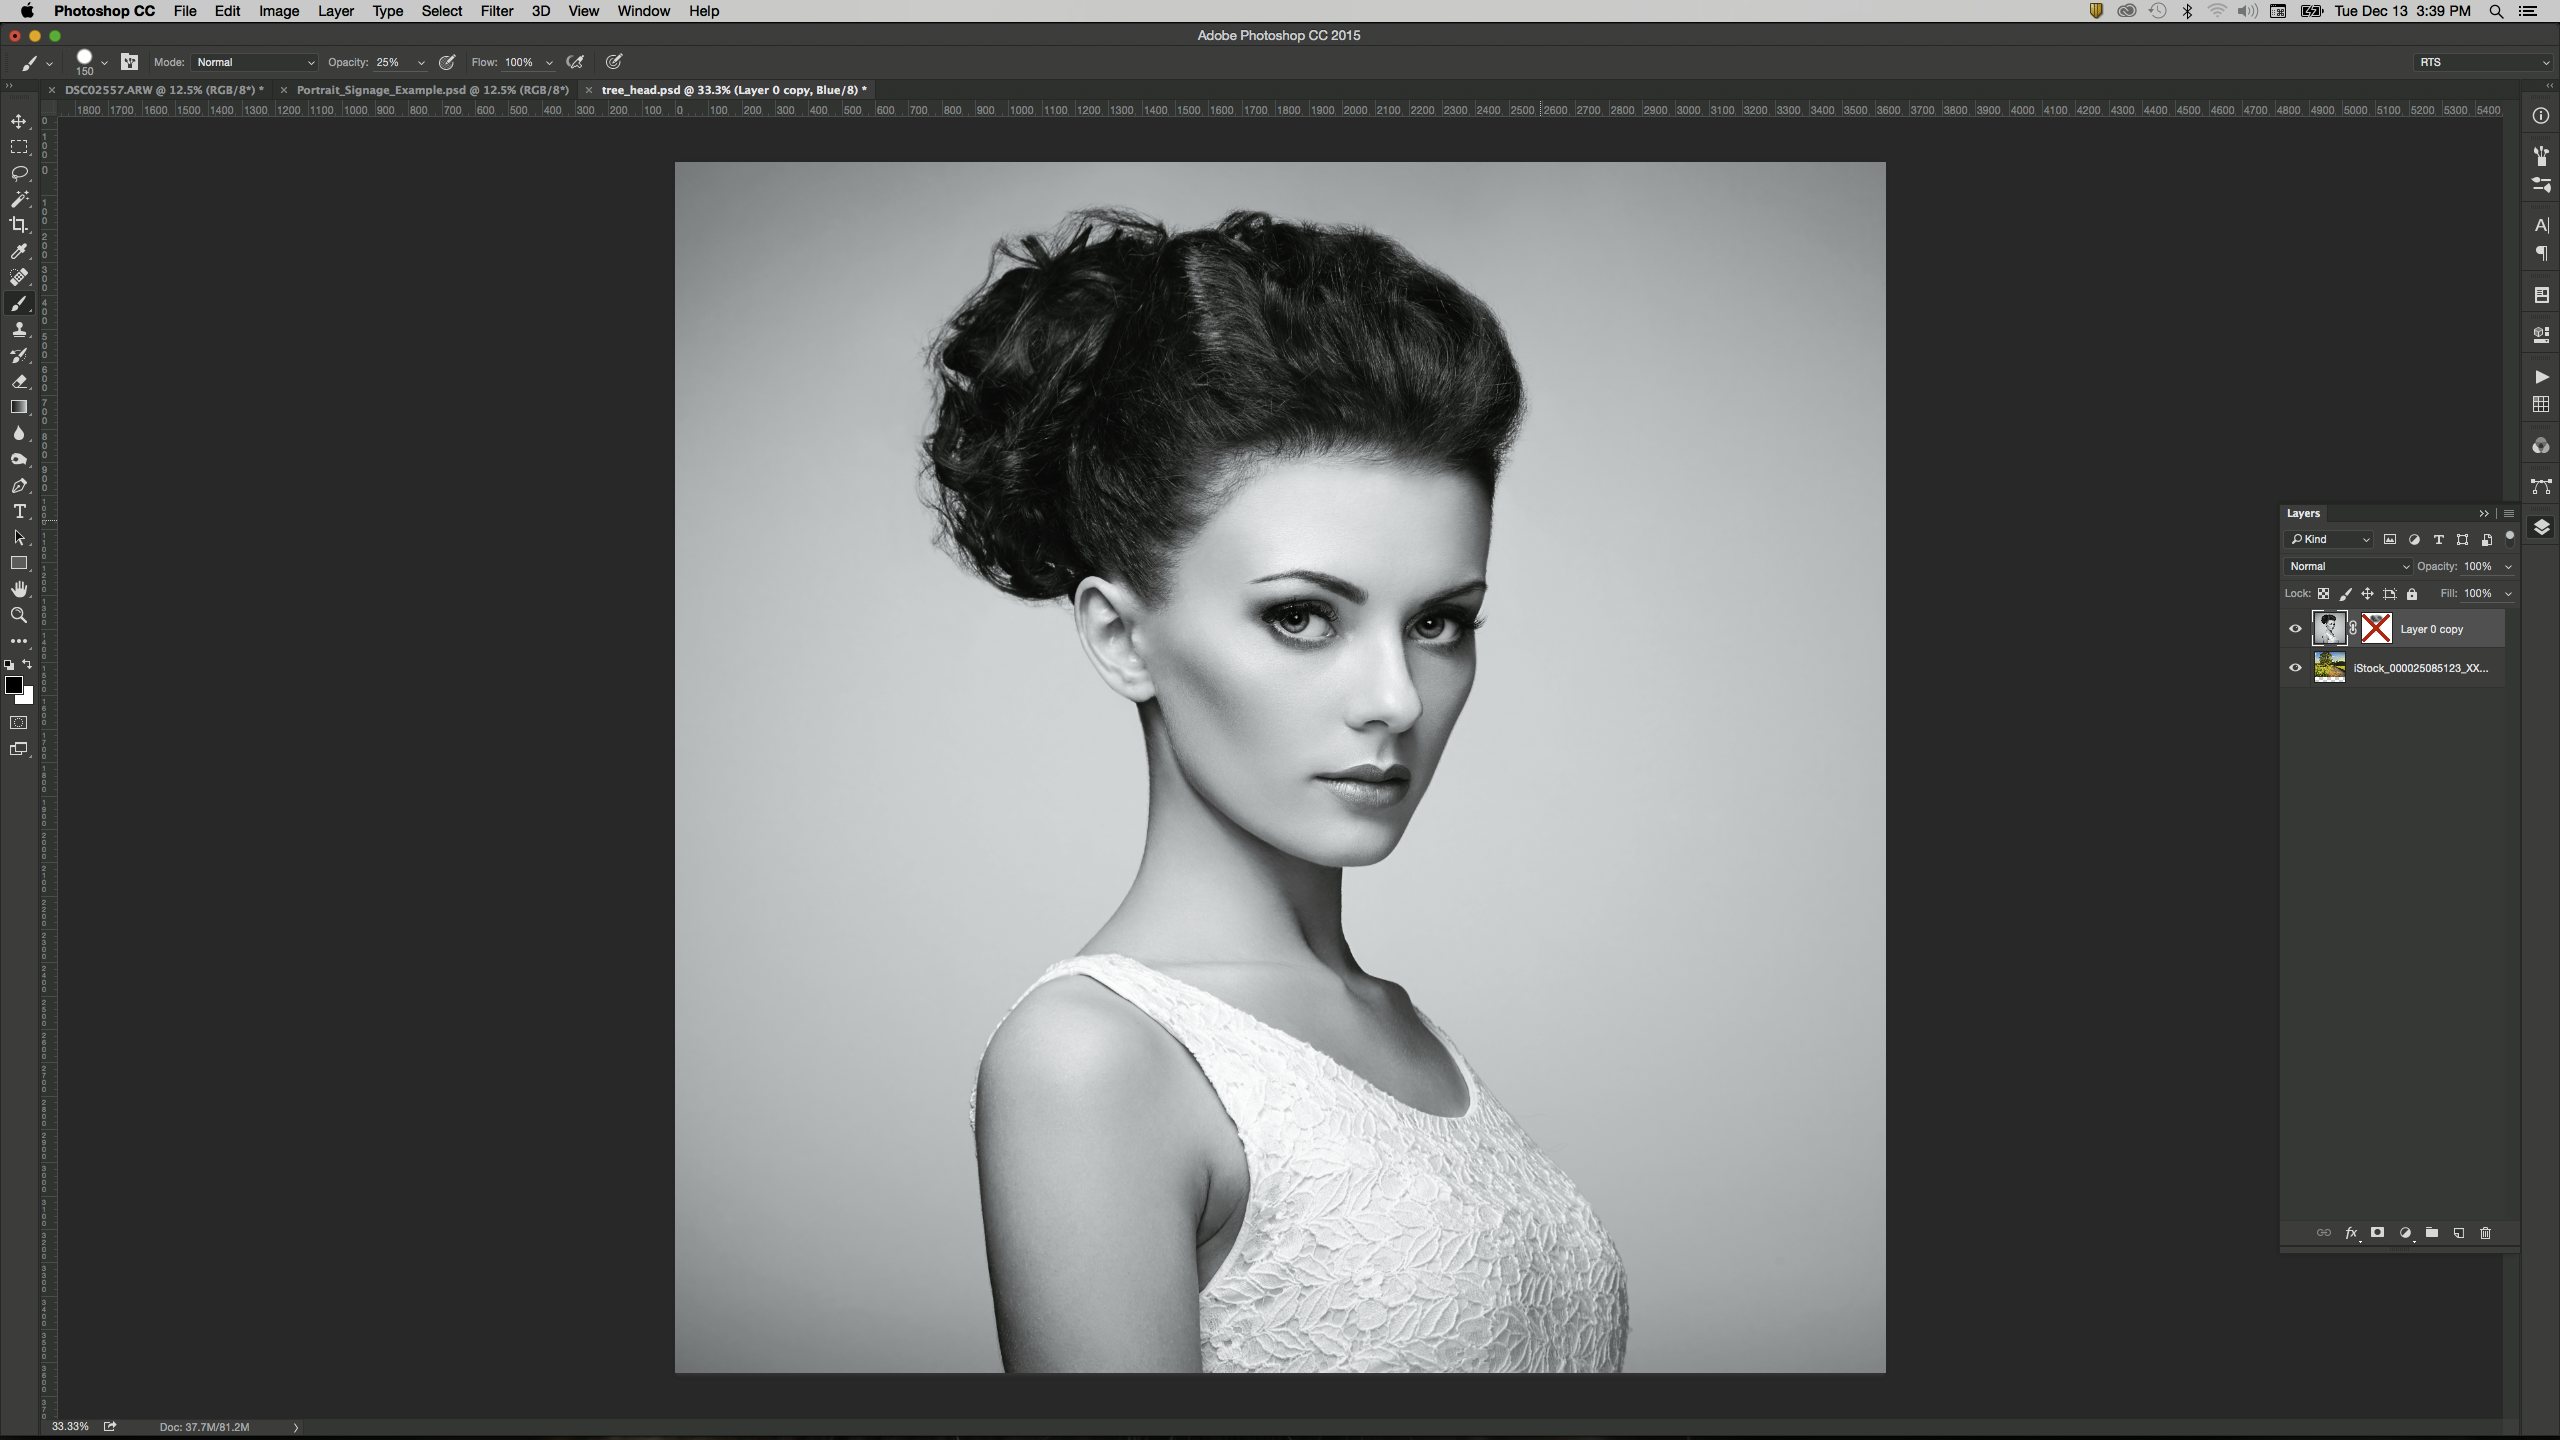Select the Gradient tool
Image resolution: width=2560 pixels, height=1440 pixels.
pos(19,407)
